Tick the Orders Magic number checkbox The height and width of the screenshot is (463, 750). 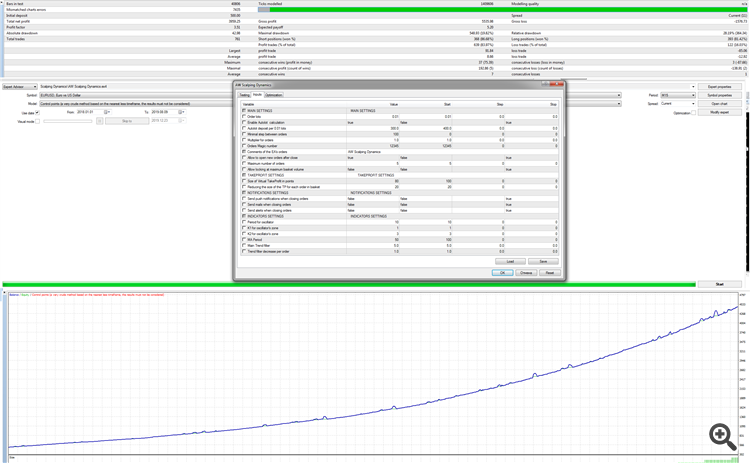pos(244,146)
